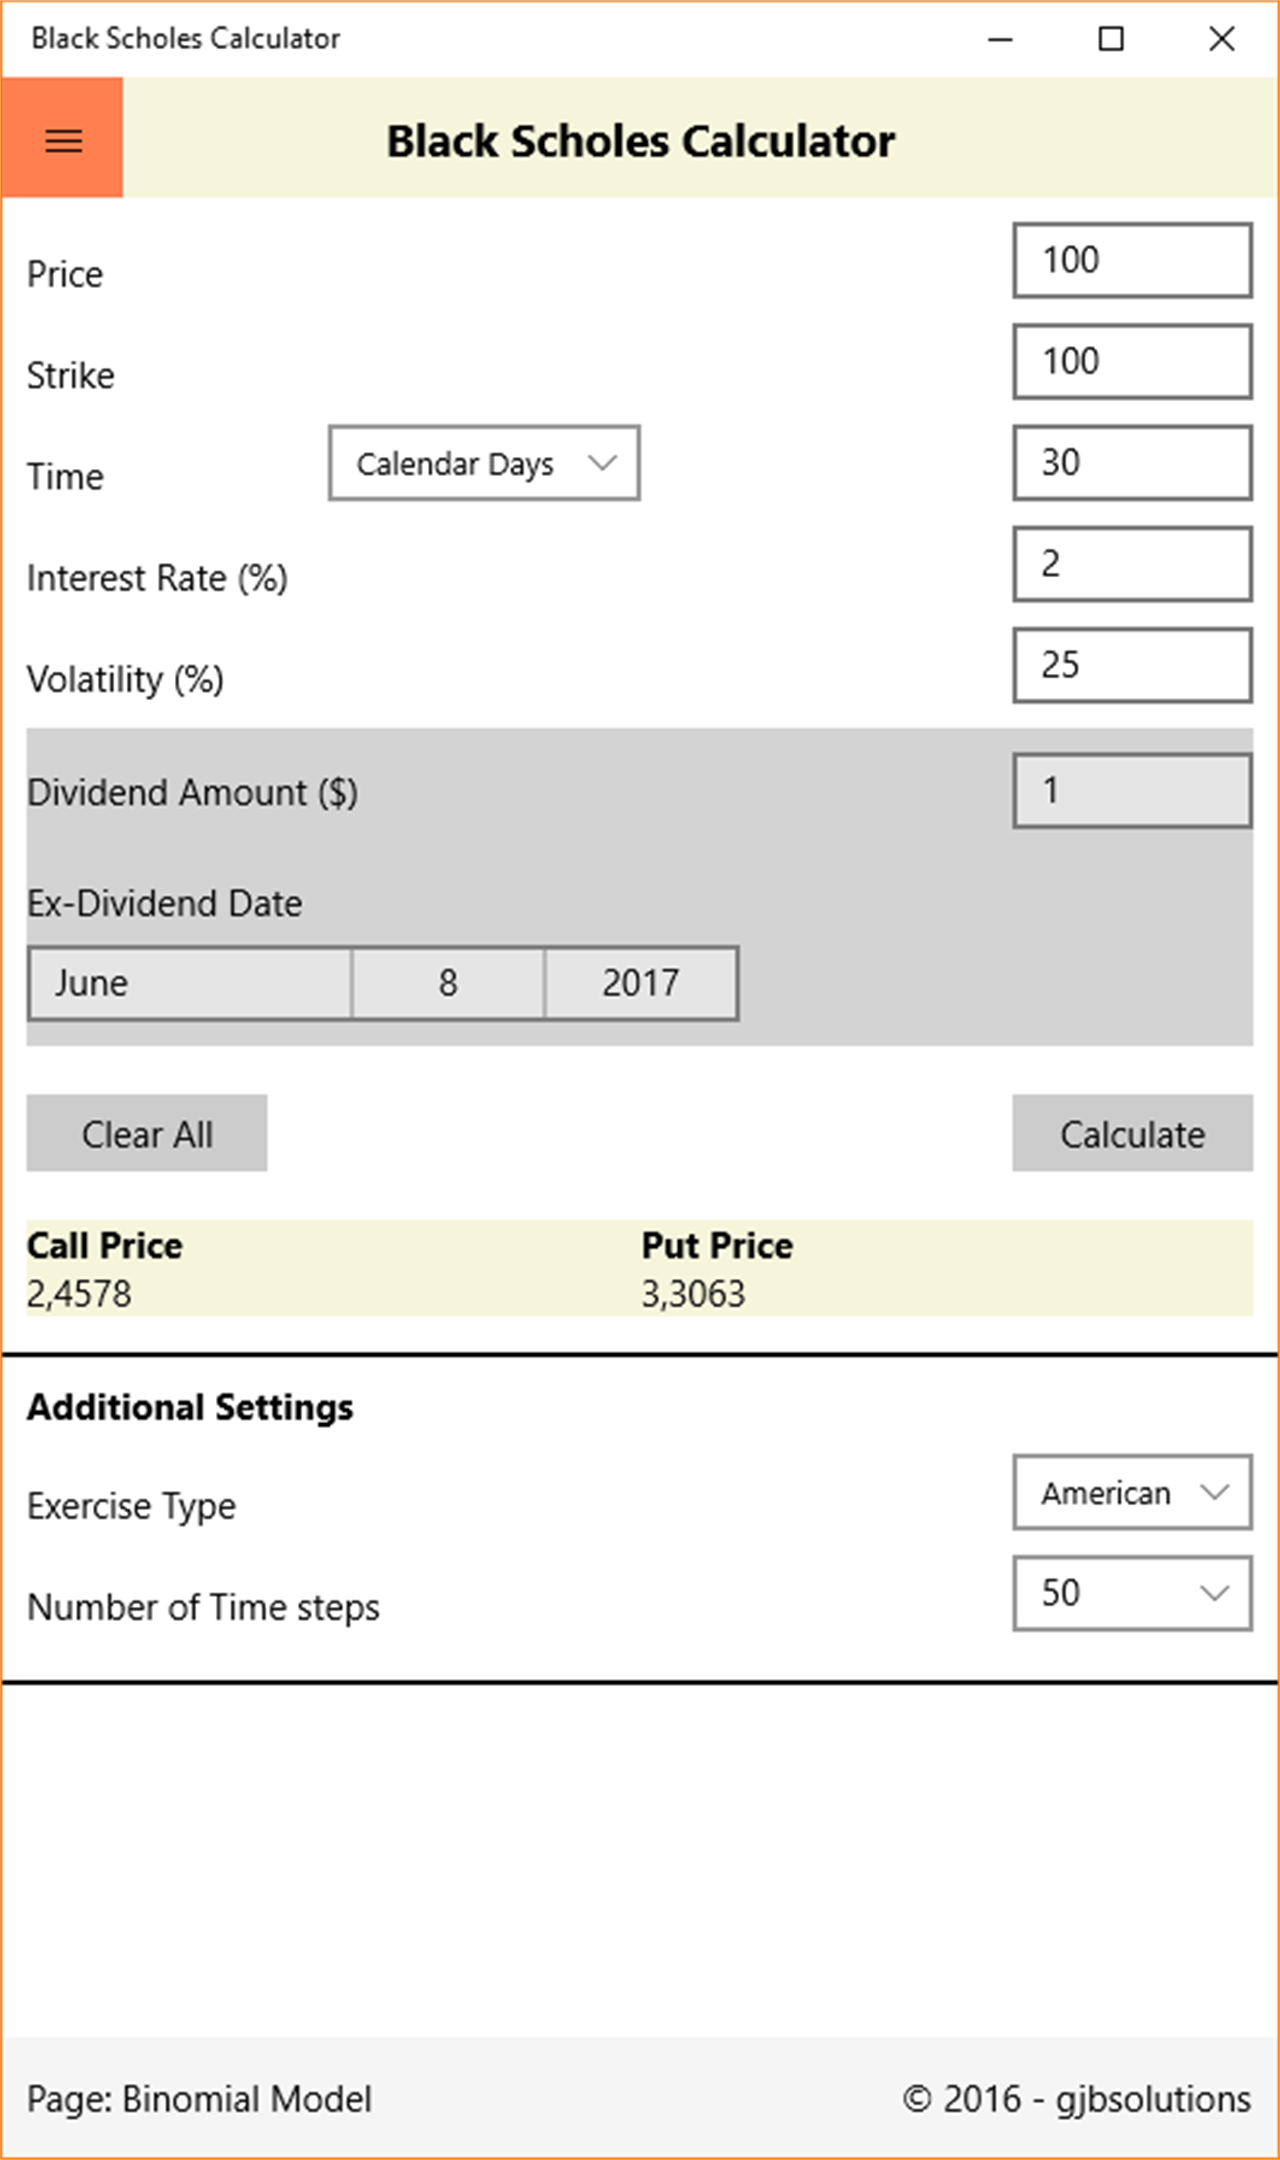
Task: Open the Number of Time steps dropdown
Action: pyautogui.click(x=1132, y=1593)
